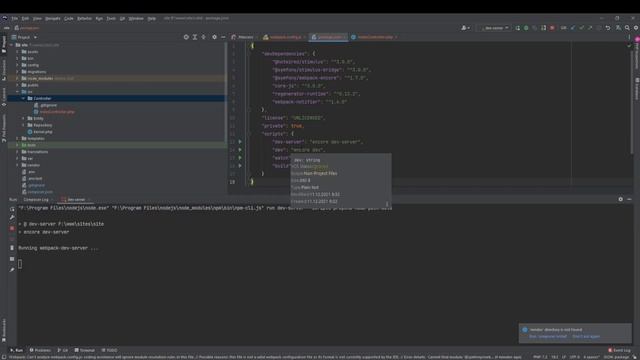This screenshot has height=360, width=640.
Task: Open the Navigate menu
Action: pos(53,18)
